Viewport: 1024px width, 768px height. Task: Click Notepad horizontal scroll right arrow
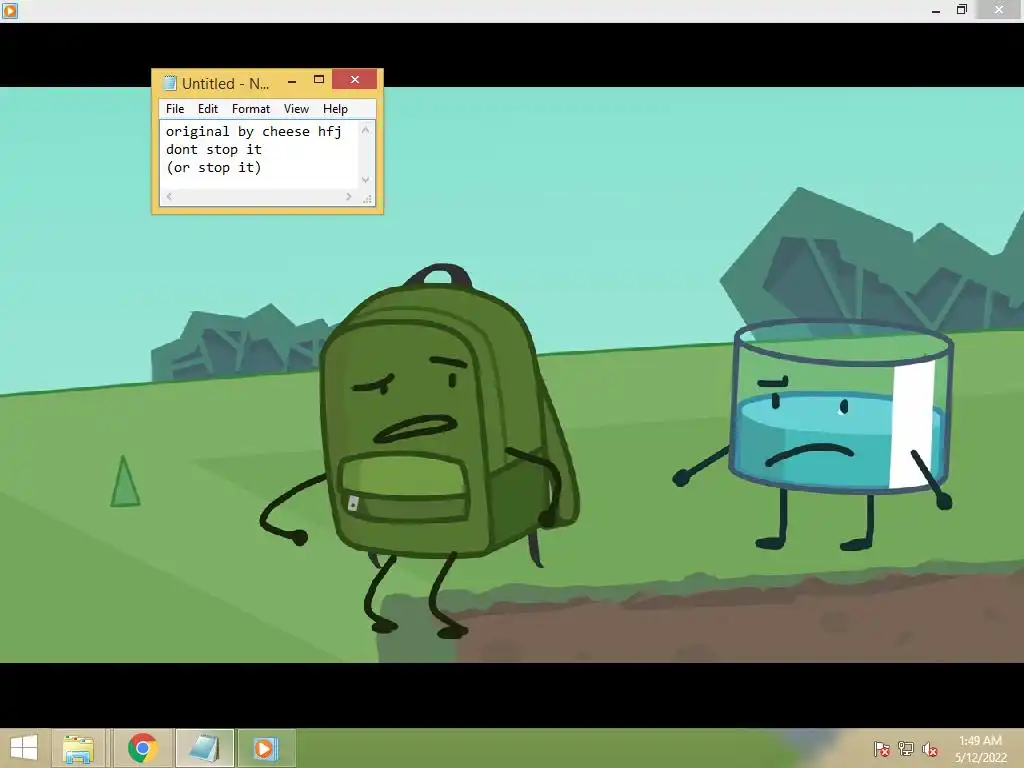pyautogui.click(x=349, y=197)
